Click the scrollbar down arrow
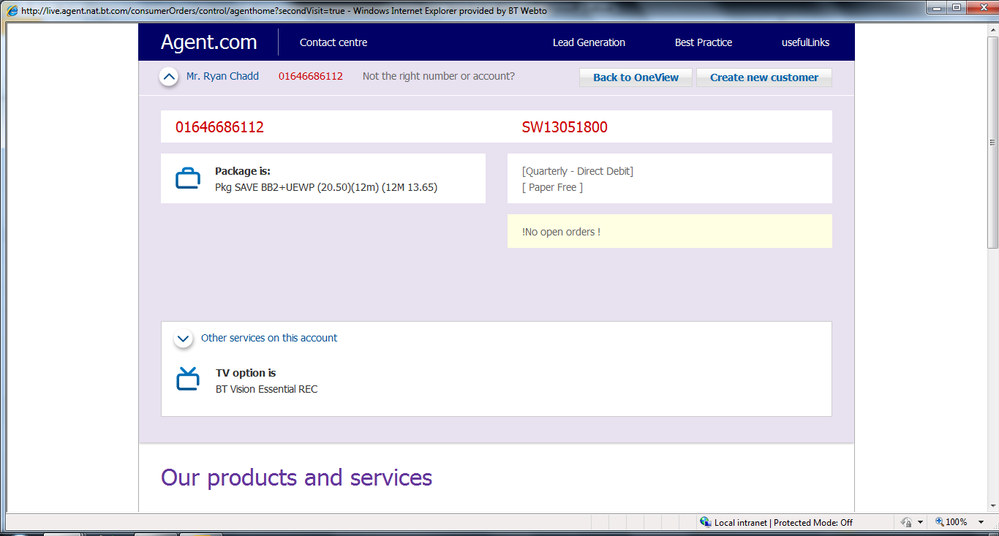The width and height of the screenshot is (999, 536). [992, 506]
